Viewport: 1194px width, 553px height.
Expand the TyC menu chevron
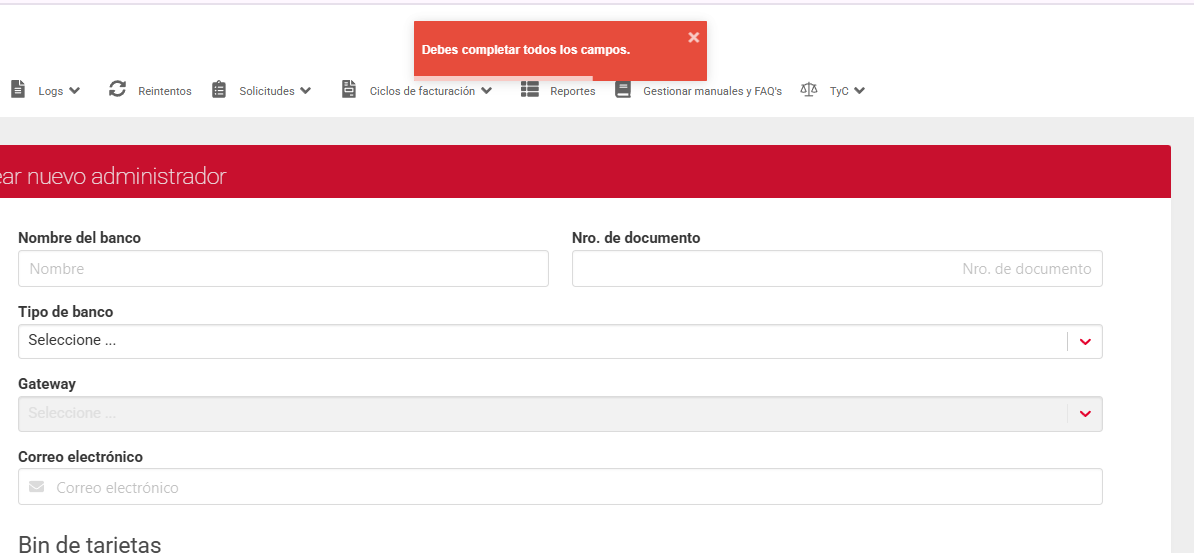coord(860,91)
